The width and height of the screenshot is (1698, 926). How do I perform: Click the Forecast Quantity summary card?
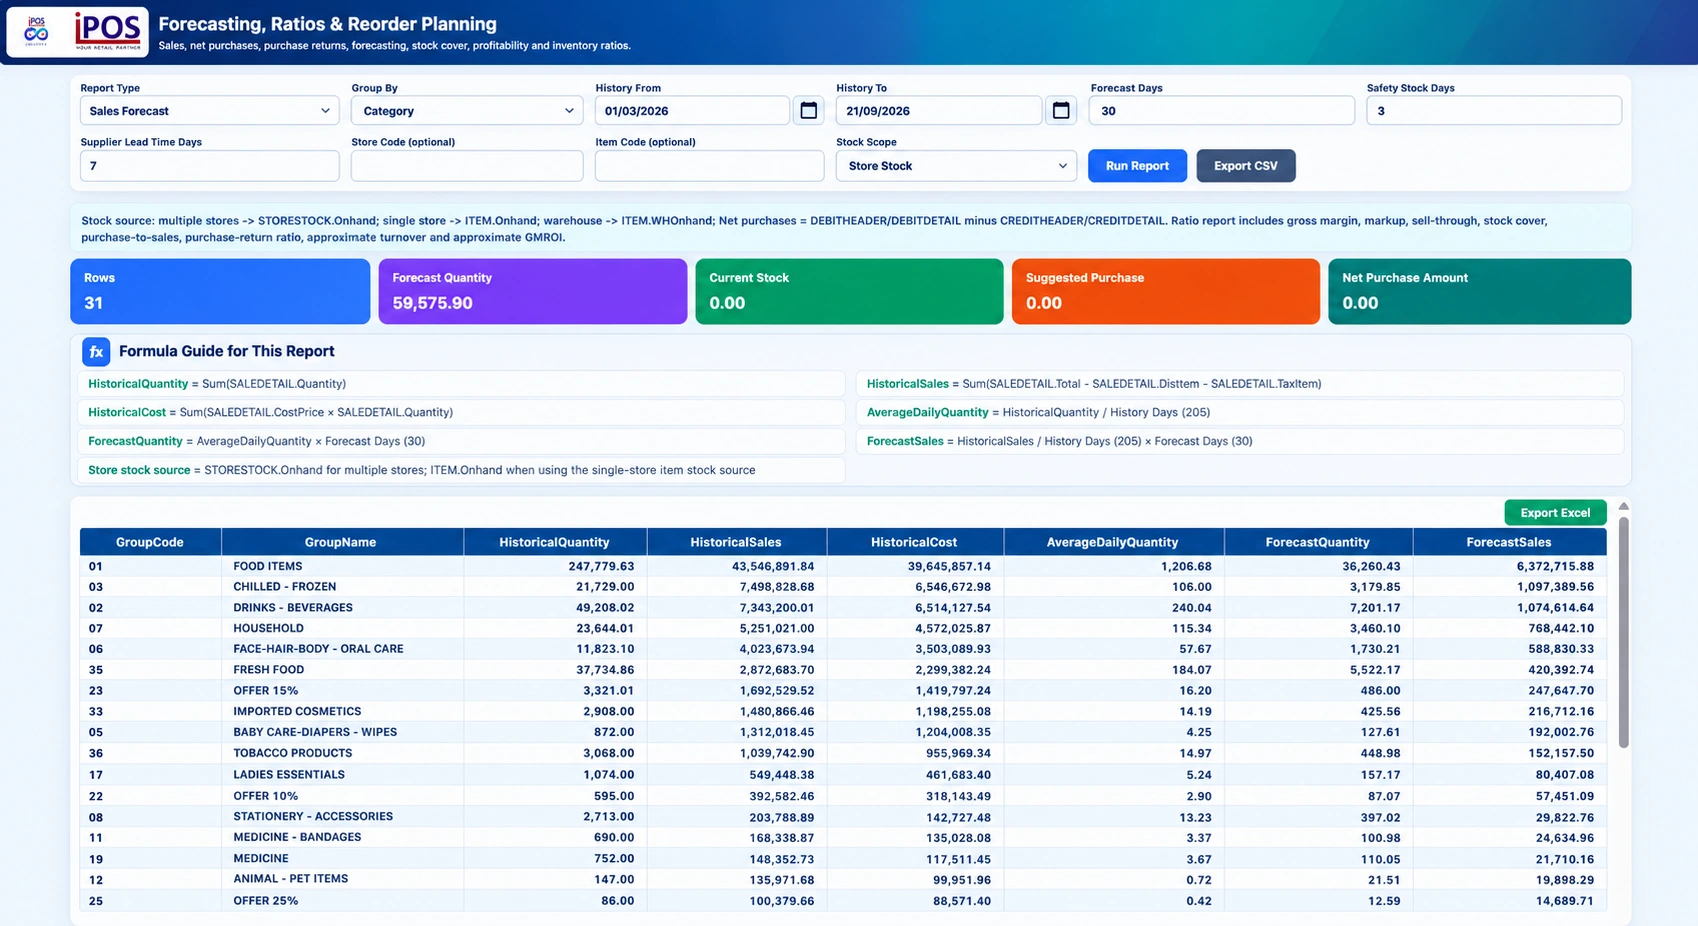pyautogui.click(x=533, y=291)
